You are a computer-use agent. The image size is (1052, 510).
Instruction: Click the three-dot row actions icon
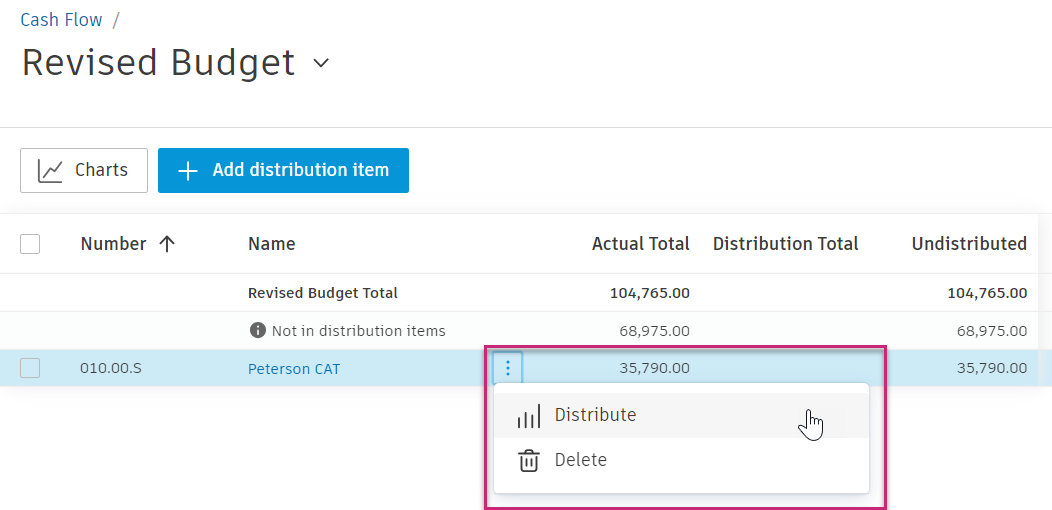tap(508, 368)
